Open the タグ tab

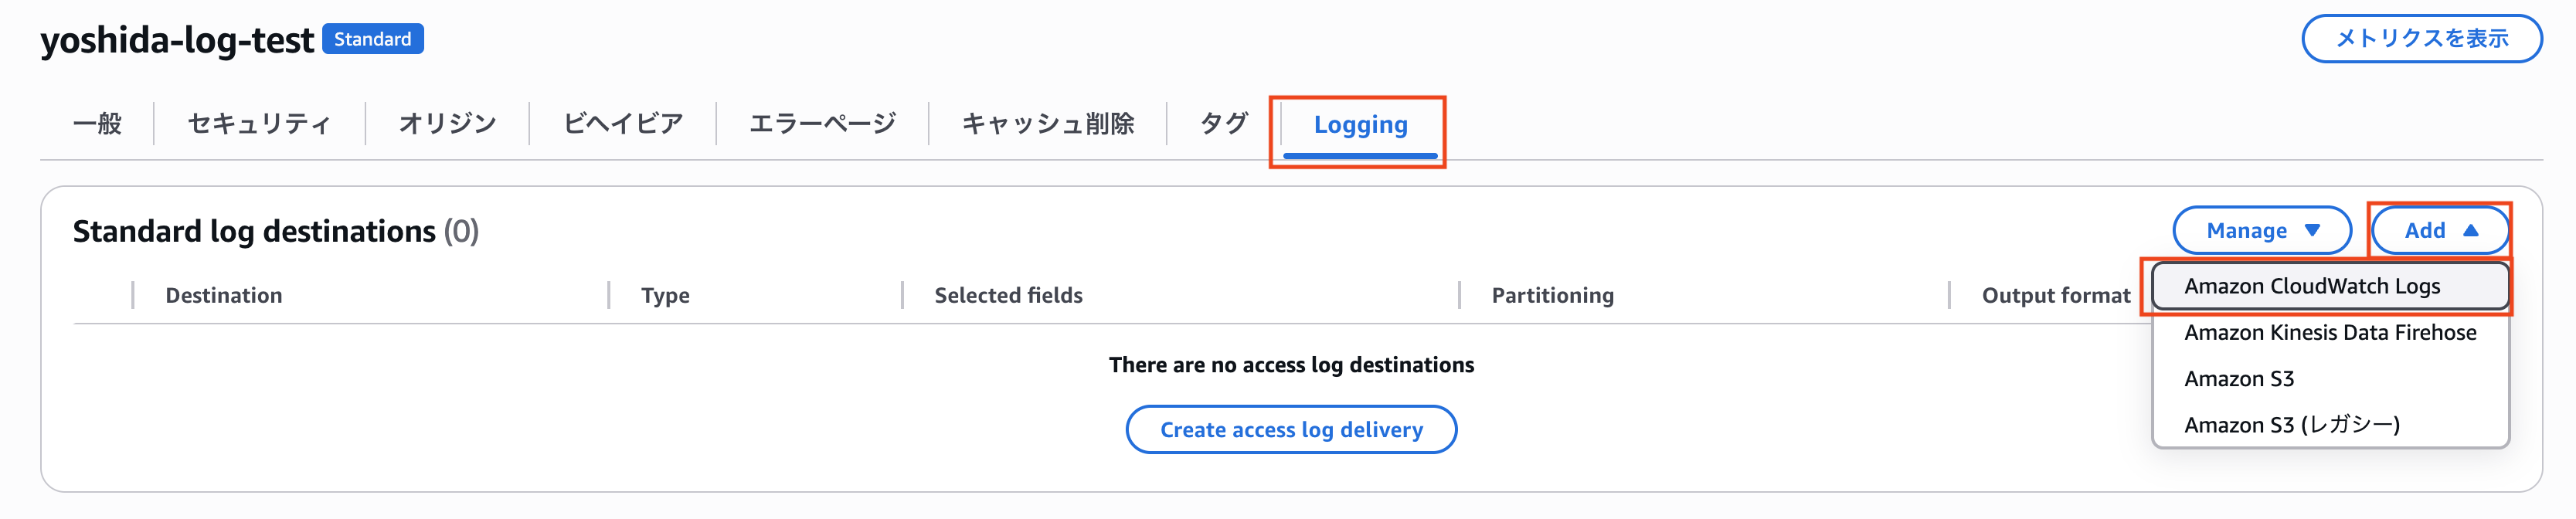[x=1223, y=124]
